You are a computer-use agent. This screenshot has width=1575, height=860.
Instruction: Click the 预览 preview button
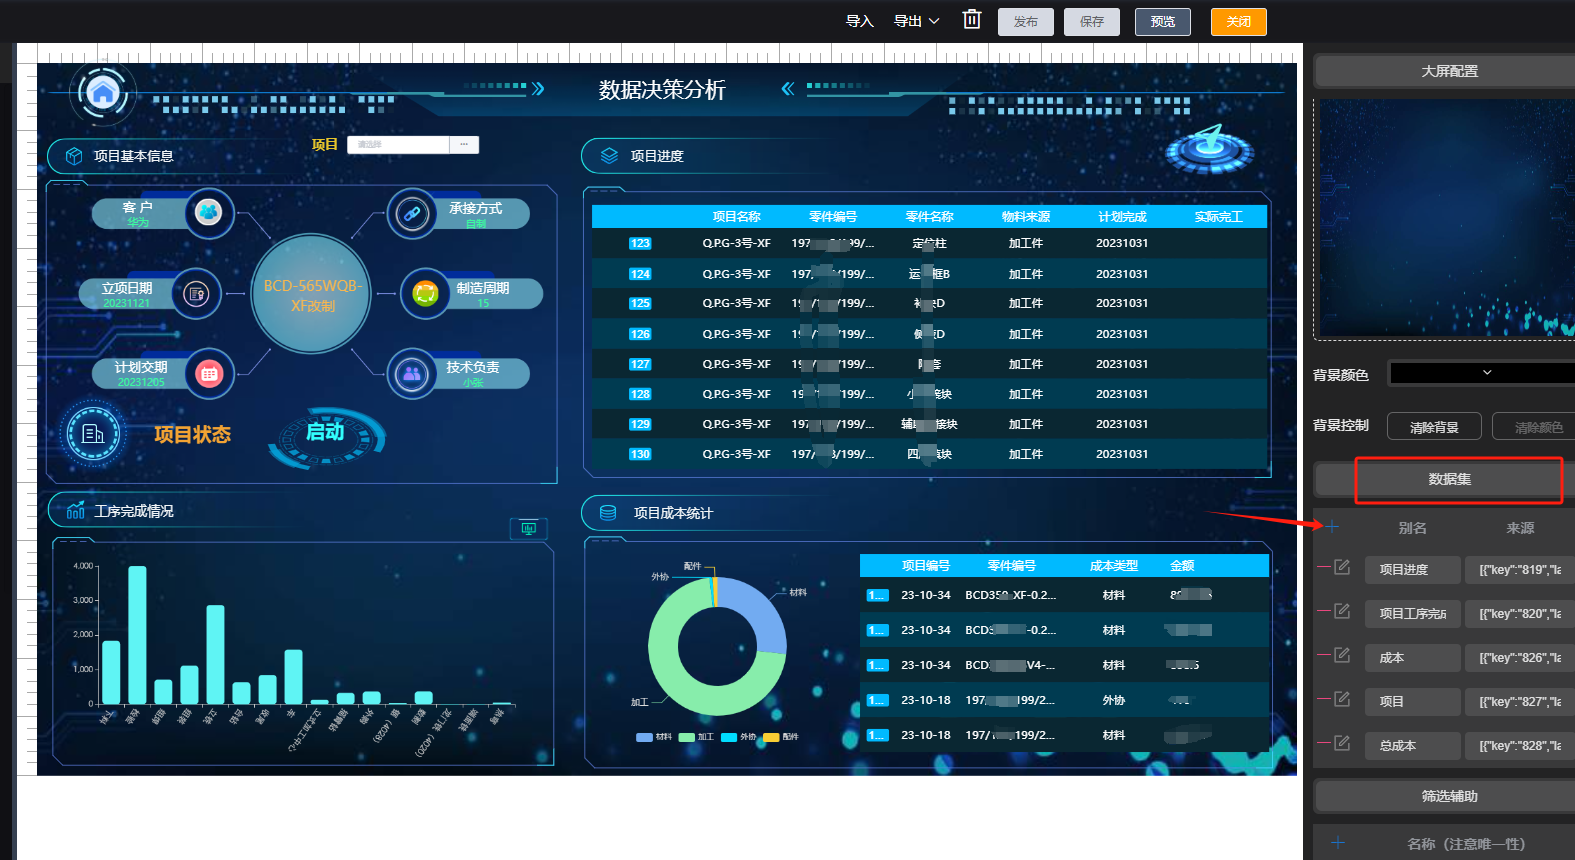pos(1162,22)
